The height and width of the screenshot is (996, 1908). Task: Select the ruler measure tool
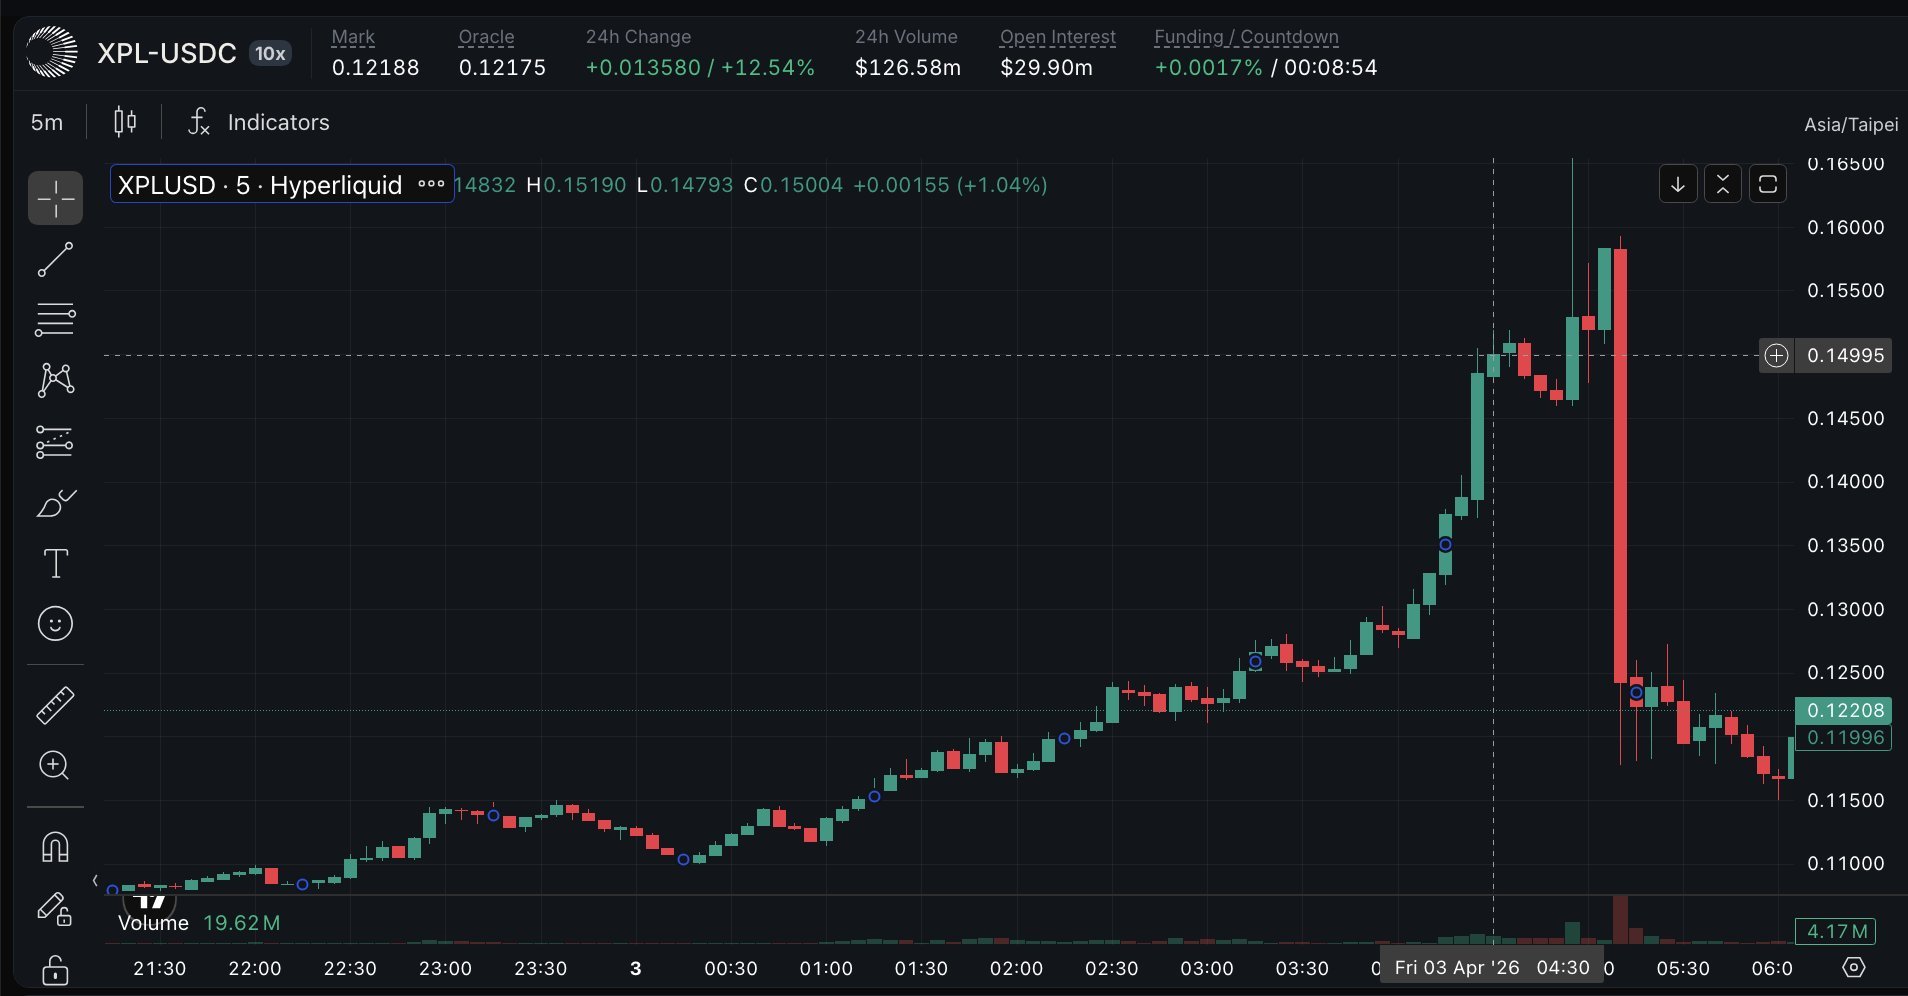tap(55, 705)
